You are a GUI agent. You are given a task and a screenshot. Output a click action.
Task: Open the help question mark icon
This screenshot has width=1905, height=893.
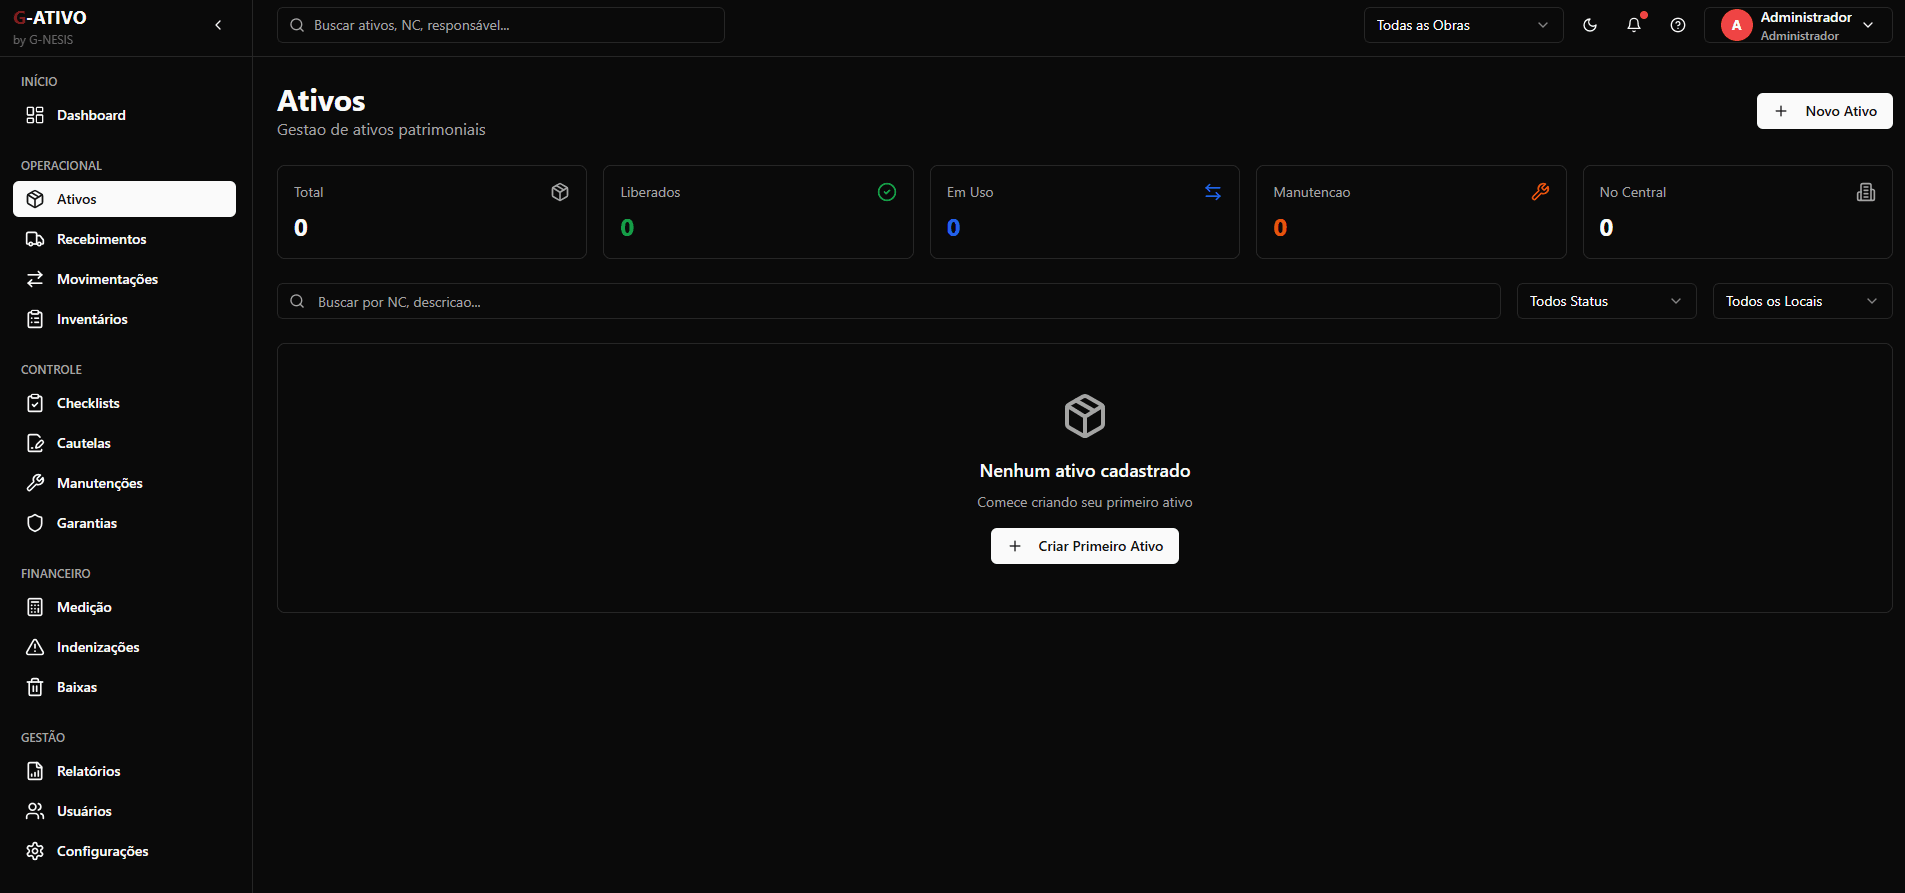click(1678, 25)
